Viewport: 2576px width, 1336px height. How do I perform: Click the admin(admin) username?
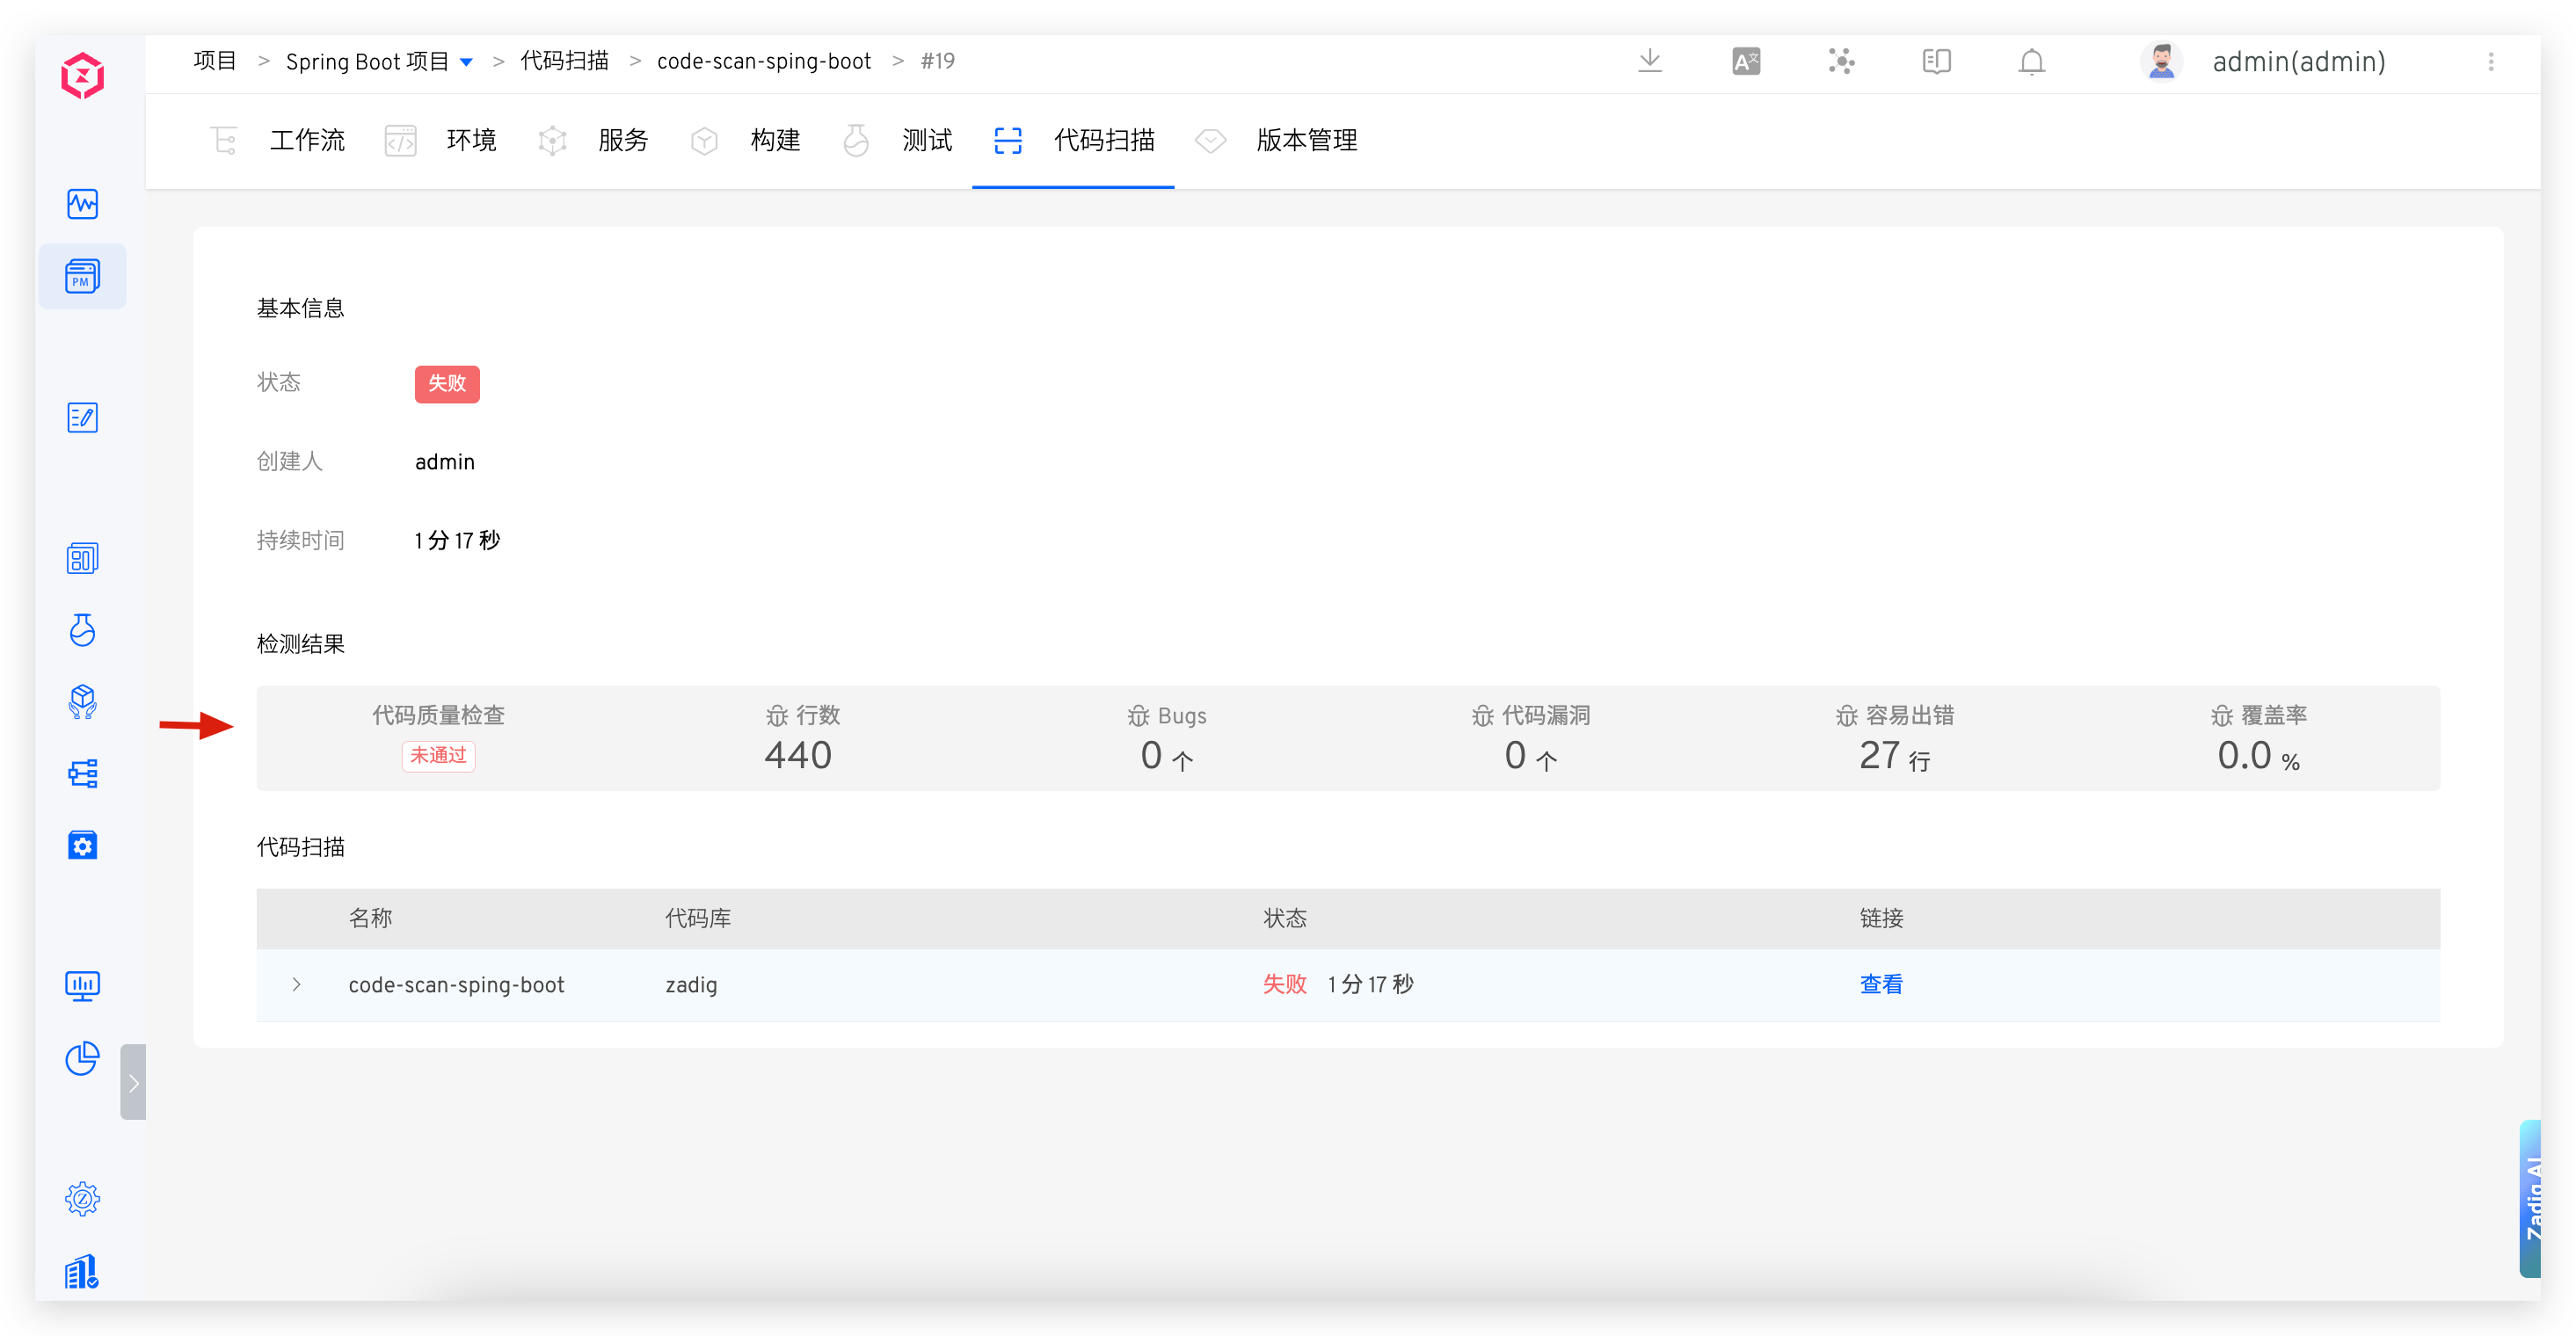tap(2298, 61)
